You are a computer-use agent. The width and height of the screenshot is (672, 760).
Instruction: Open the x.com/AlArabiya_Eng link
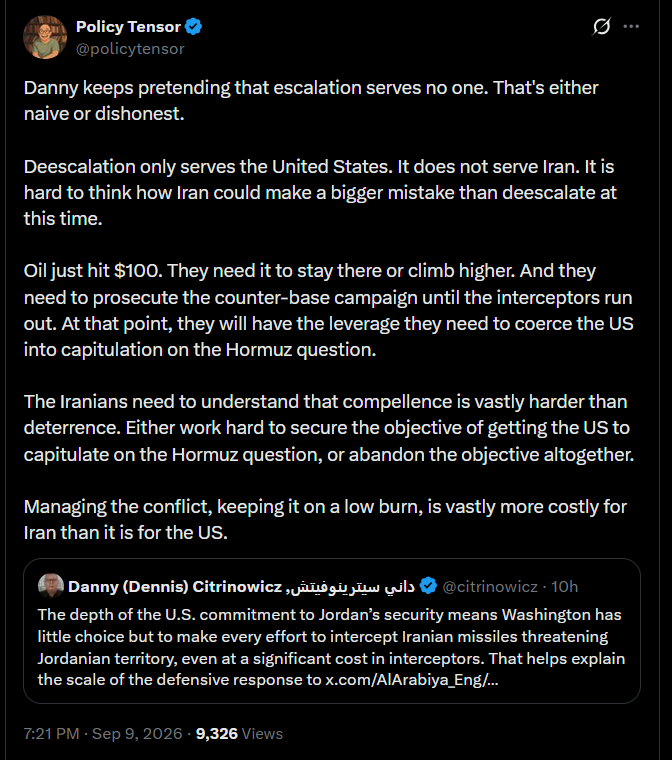412,680
